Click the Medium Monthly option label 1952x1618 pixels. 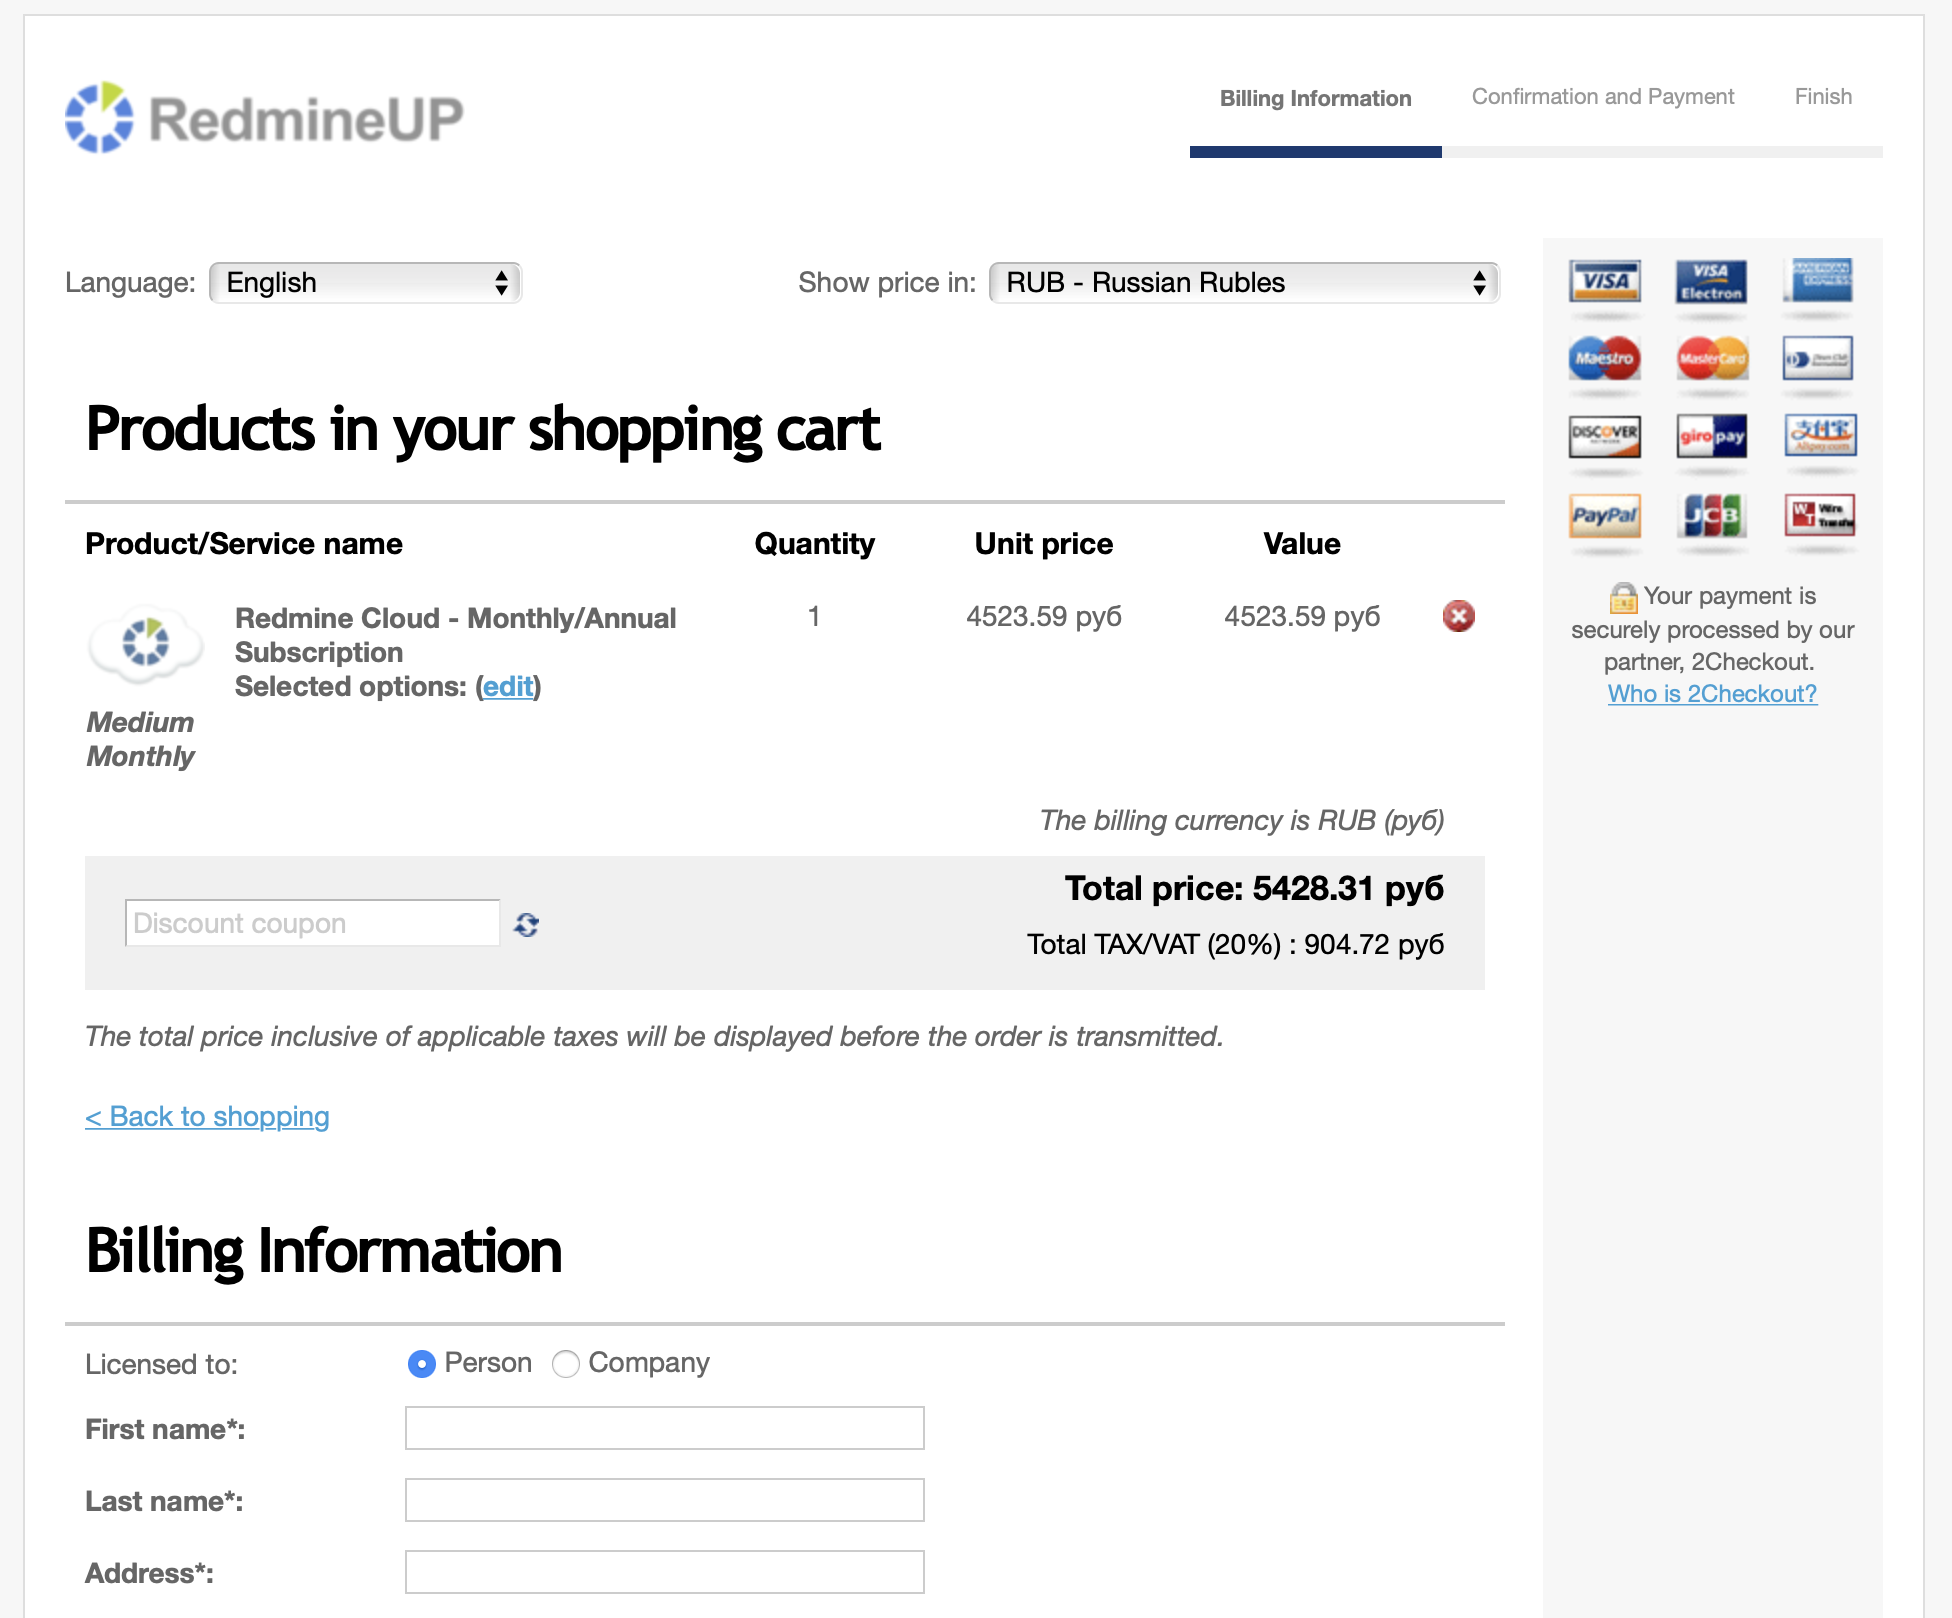[140, 739]
